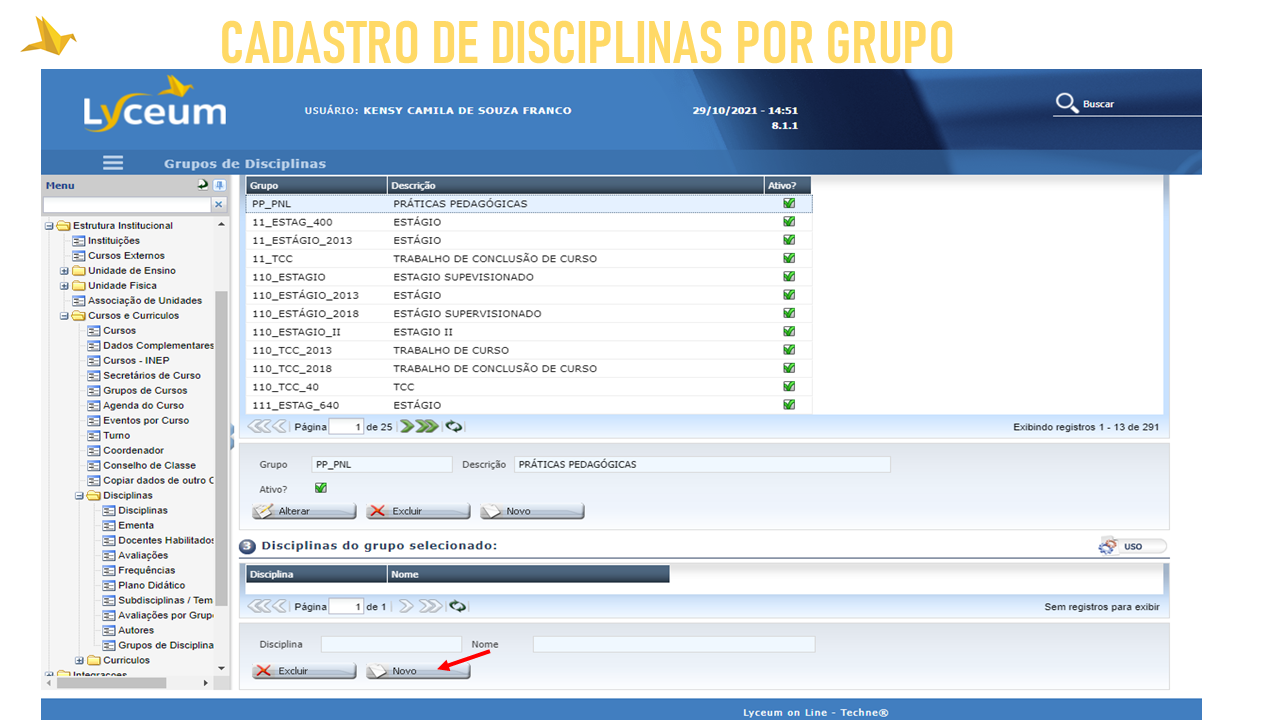The image size is (1280, 720).
Task: Click the page number field in groups grid
Action: (x=346, y=426)
